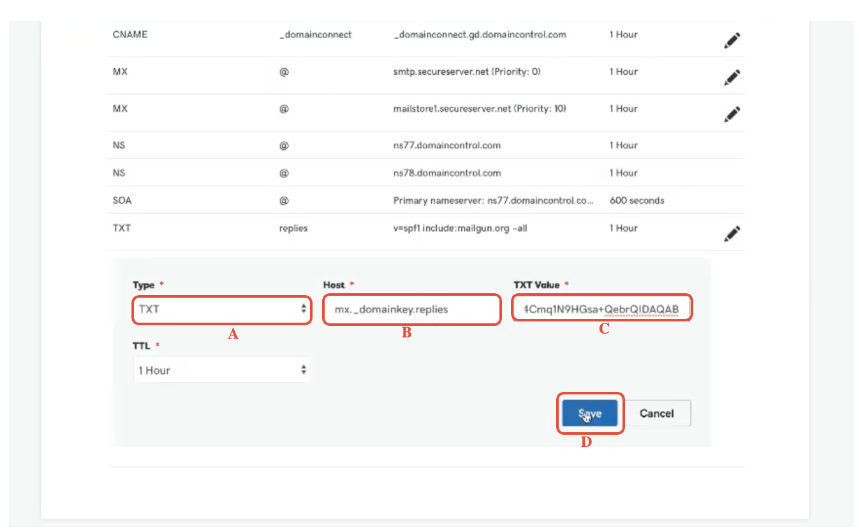Click the SOA primary nameserver value

click(x=493, y=201)
